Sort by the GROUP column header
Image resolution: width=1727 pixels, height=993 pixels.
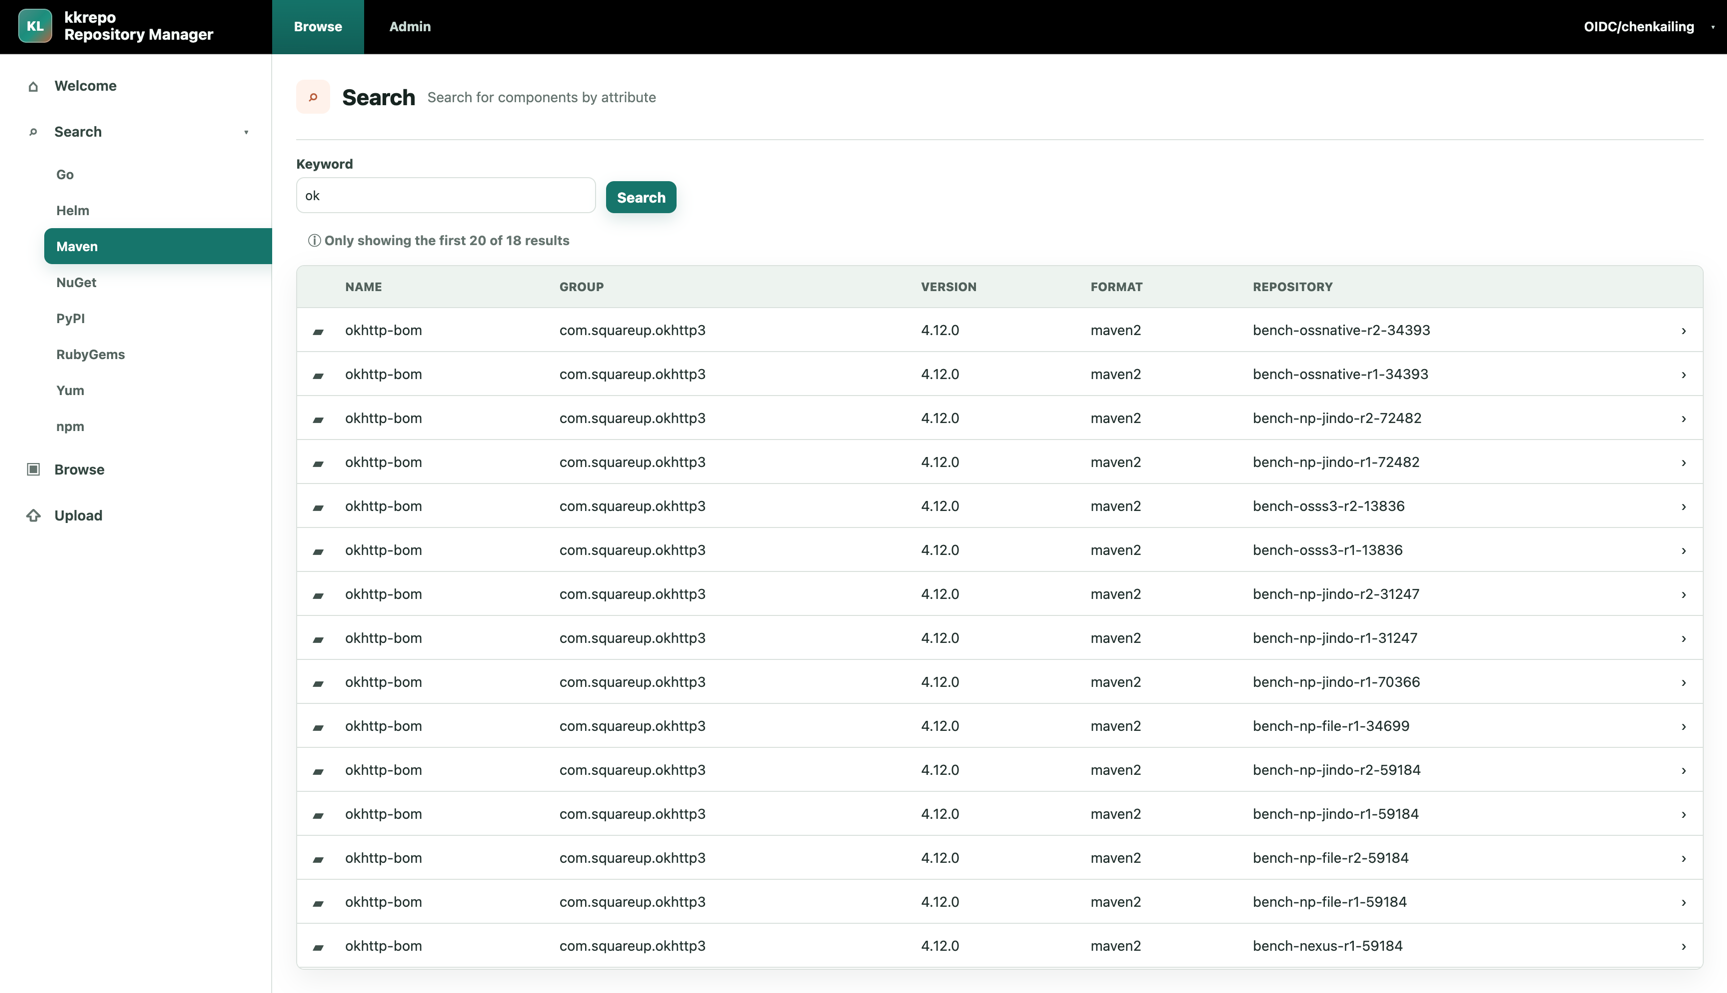point(581,287)
